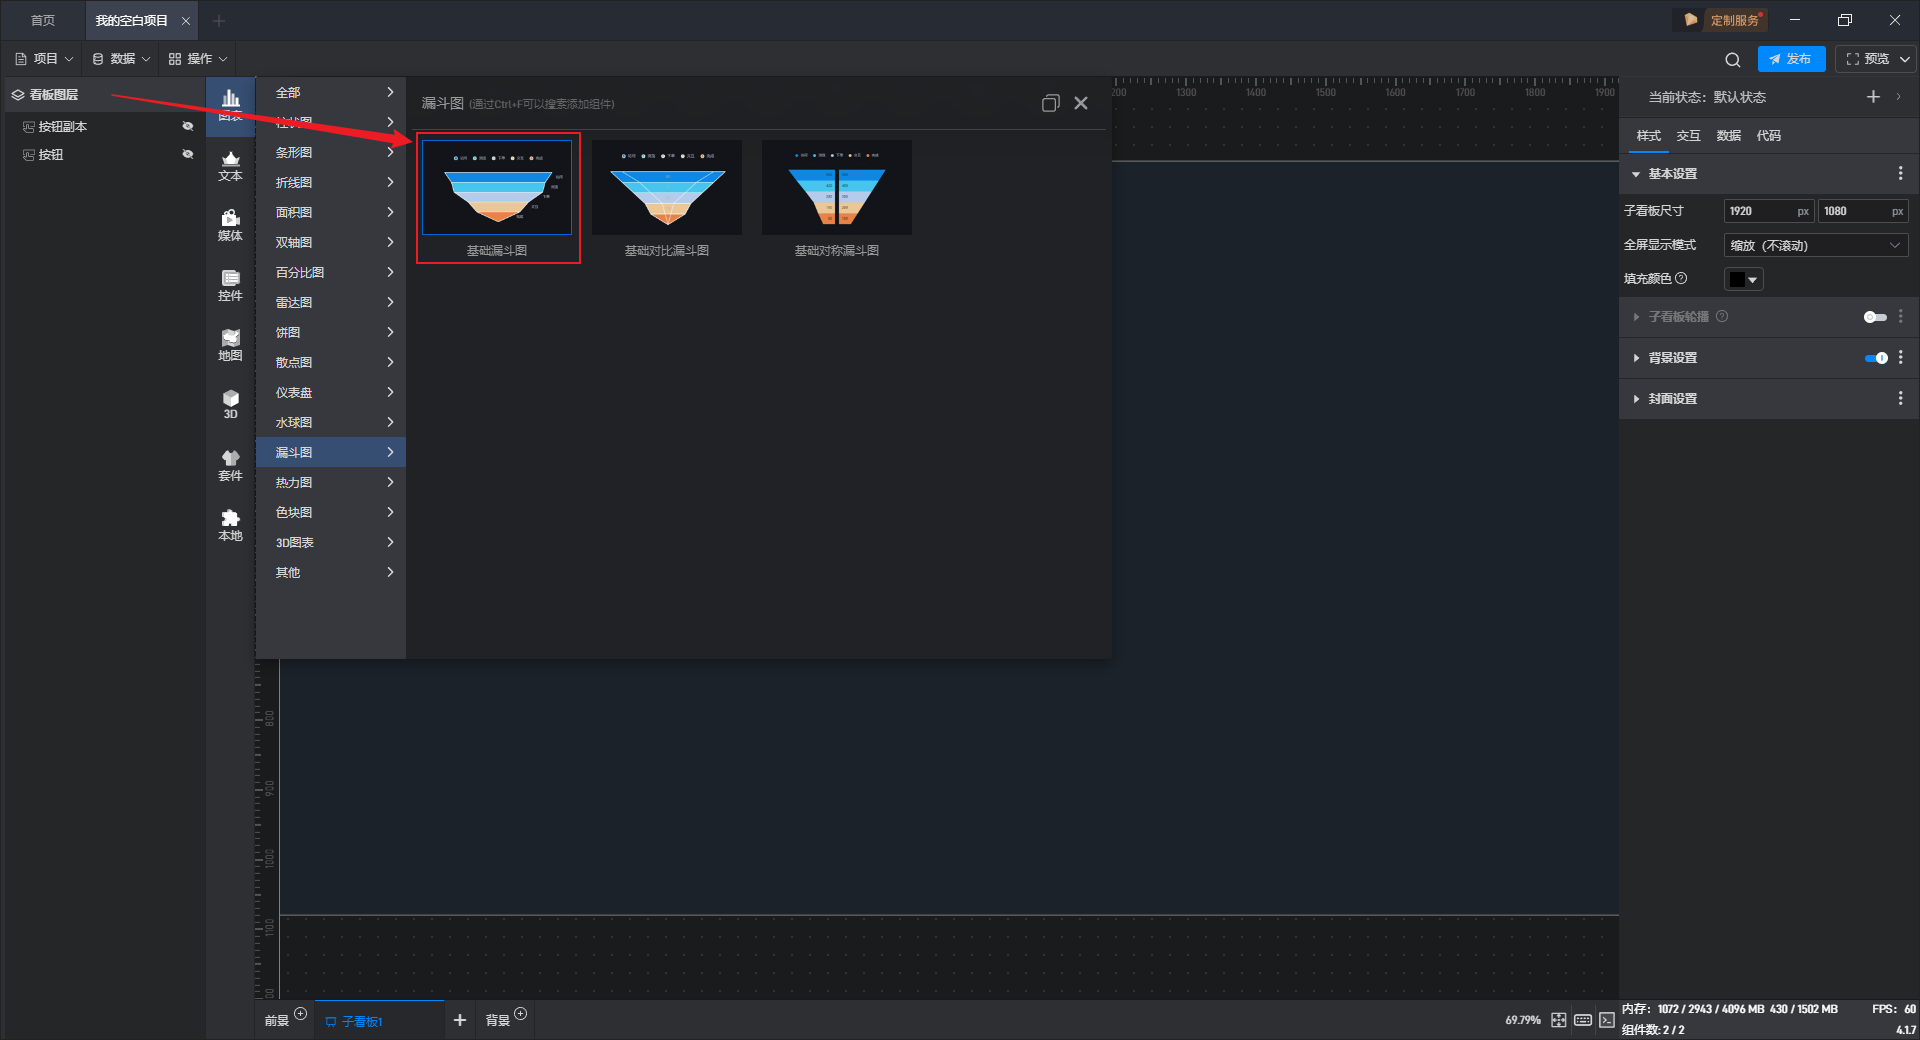Open the 3D components sidebar icon

click(230, 405)
